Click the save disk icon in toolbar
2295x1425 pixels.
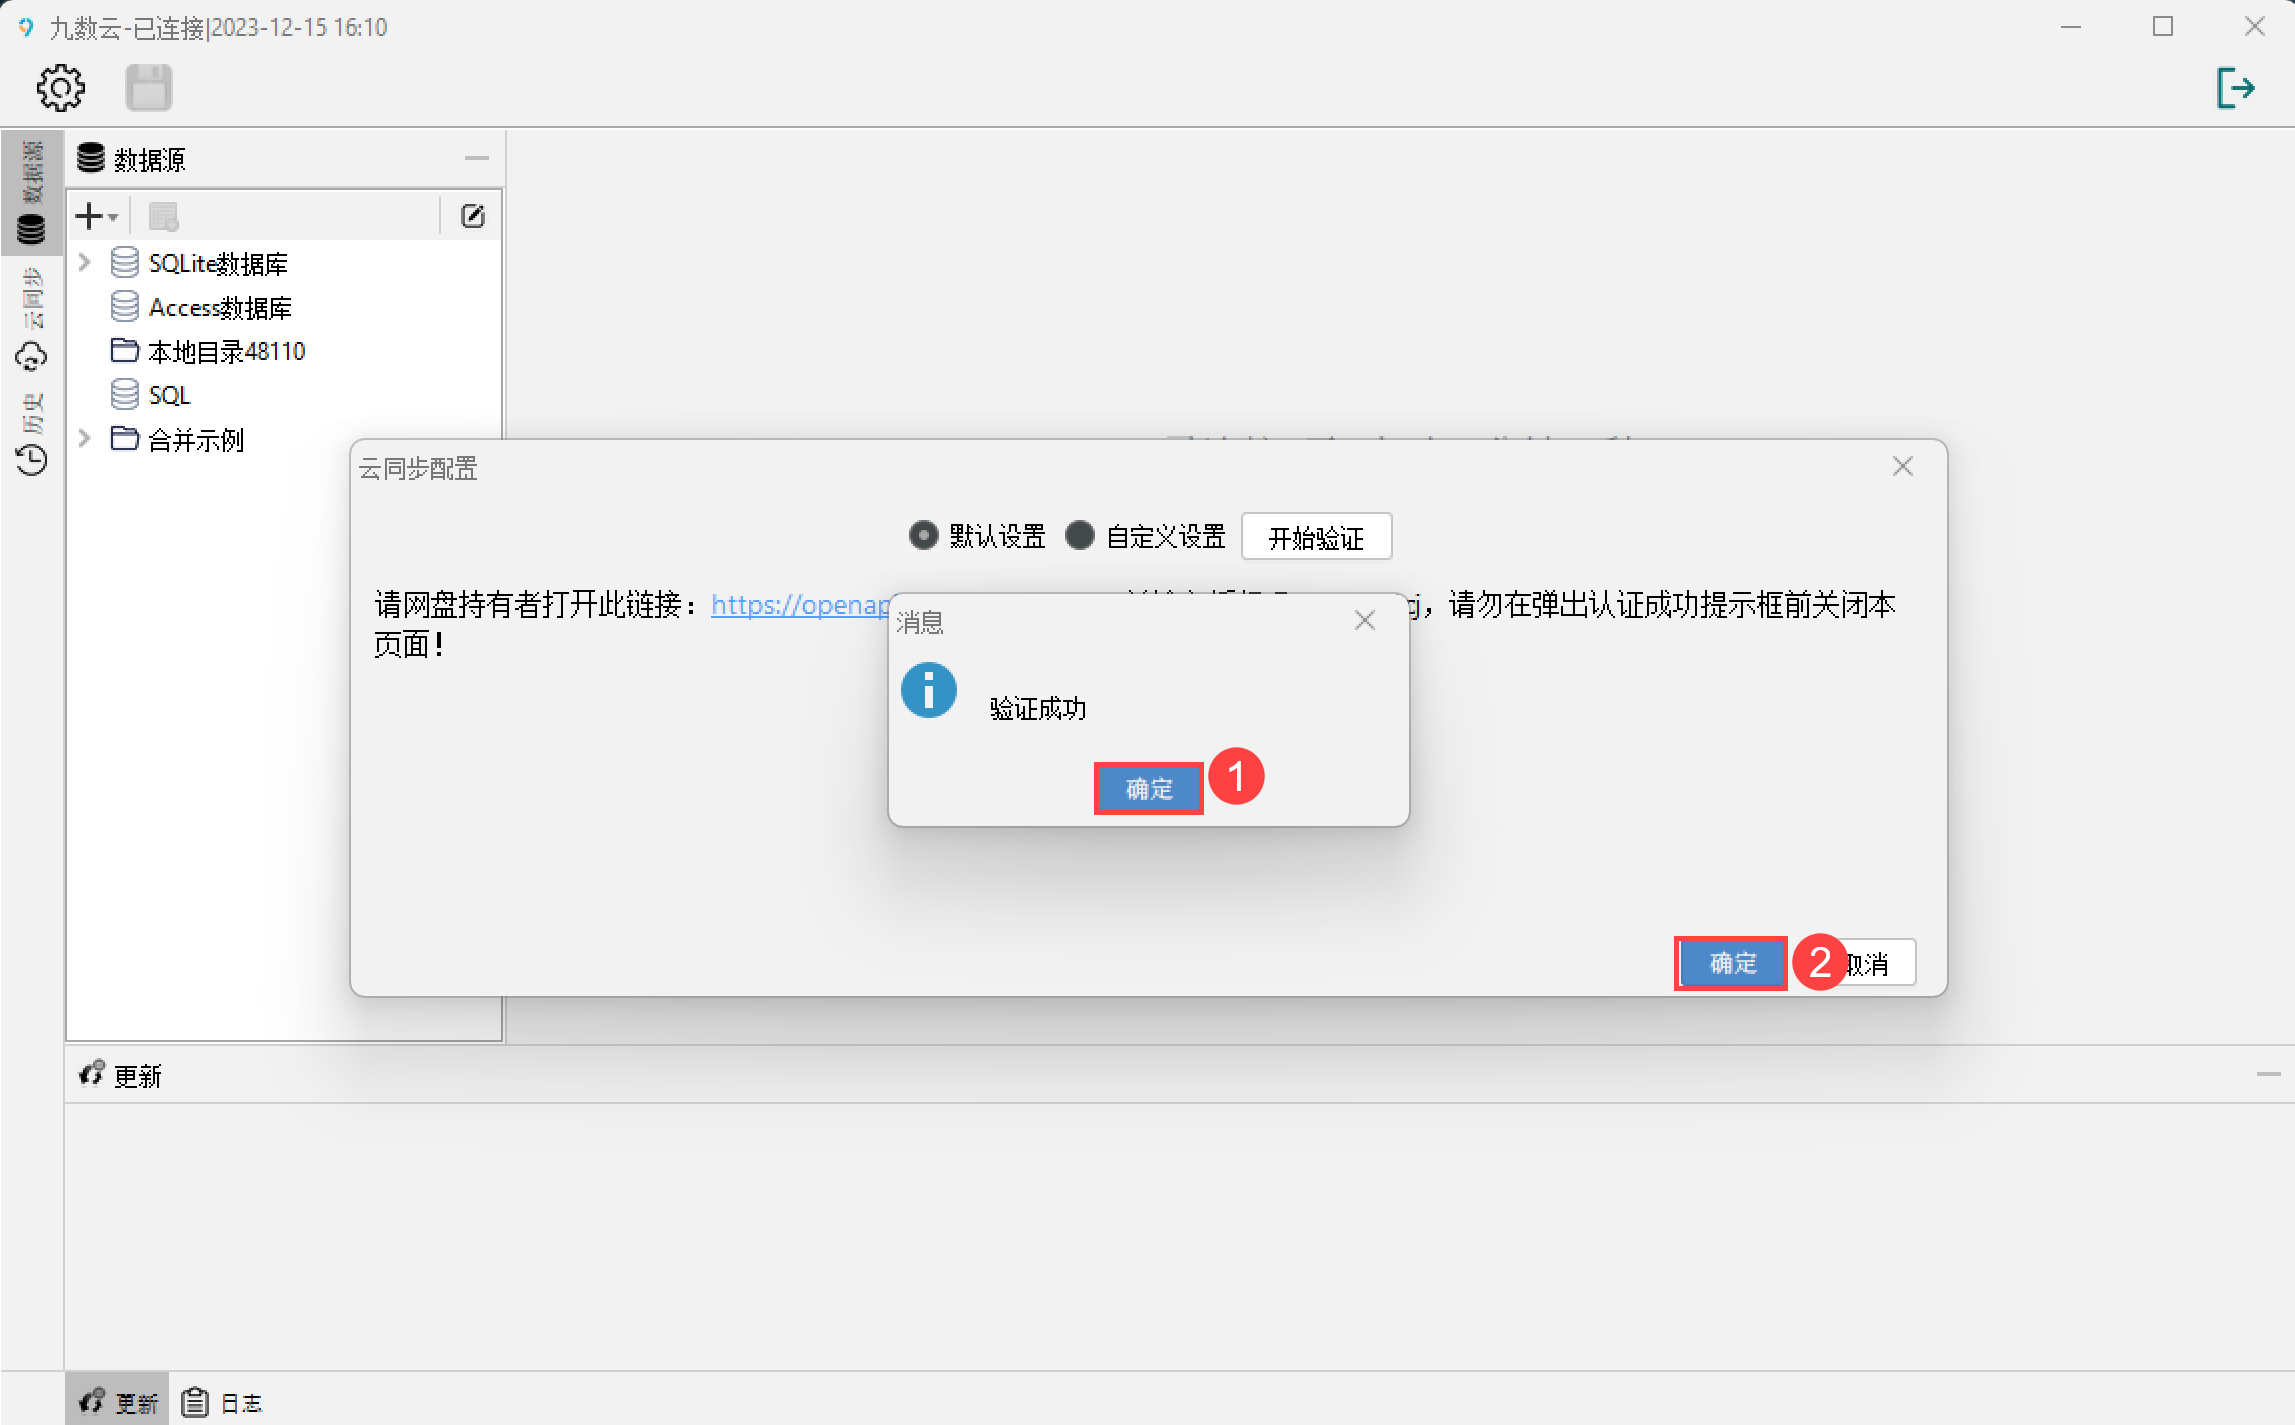(x=149, y=88)
